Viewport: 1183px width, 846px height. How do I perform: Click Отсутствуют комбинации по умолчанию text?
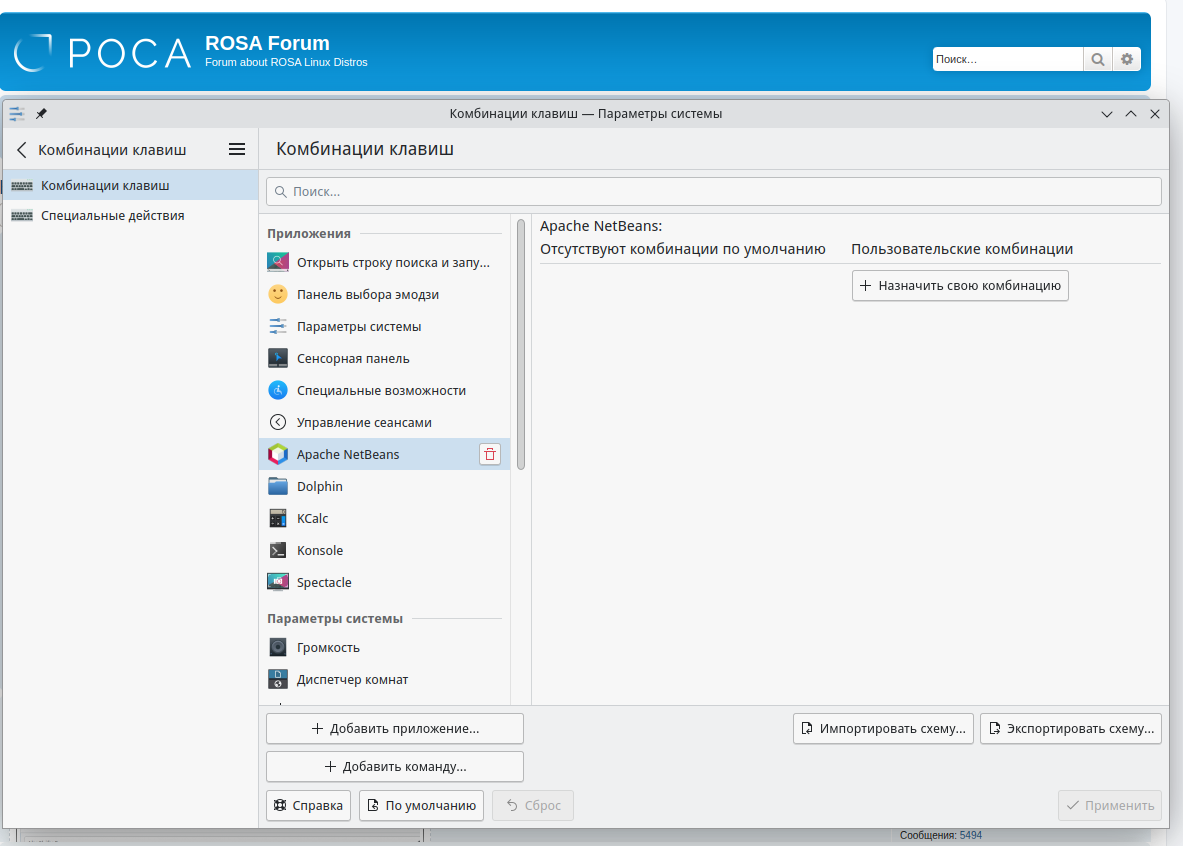click(x=683, y=249)
